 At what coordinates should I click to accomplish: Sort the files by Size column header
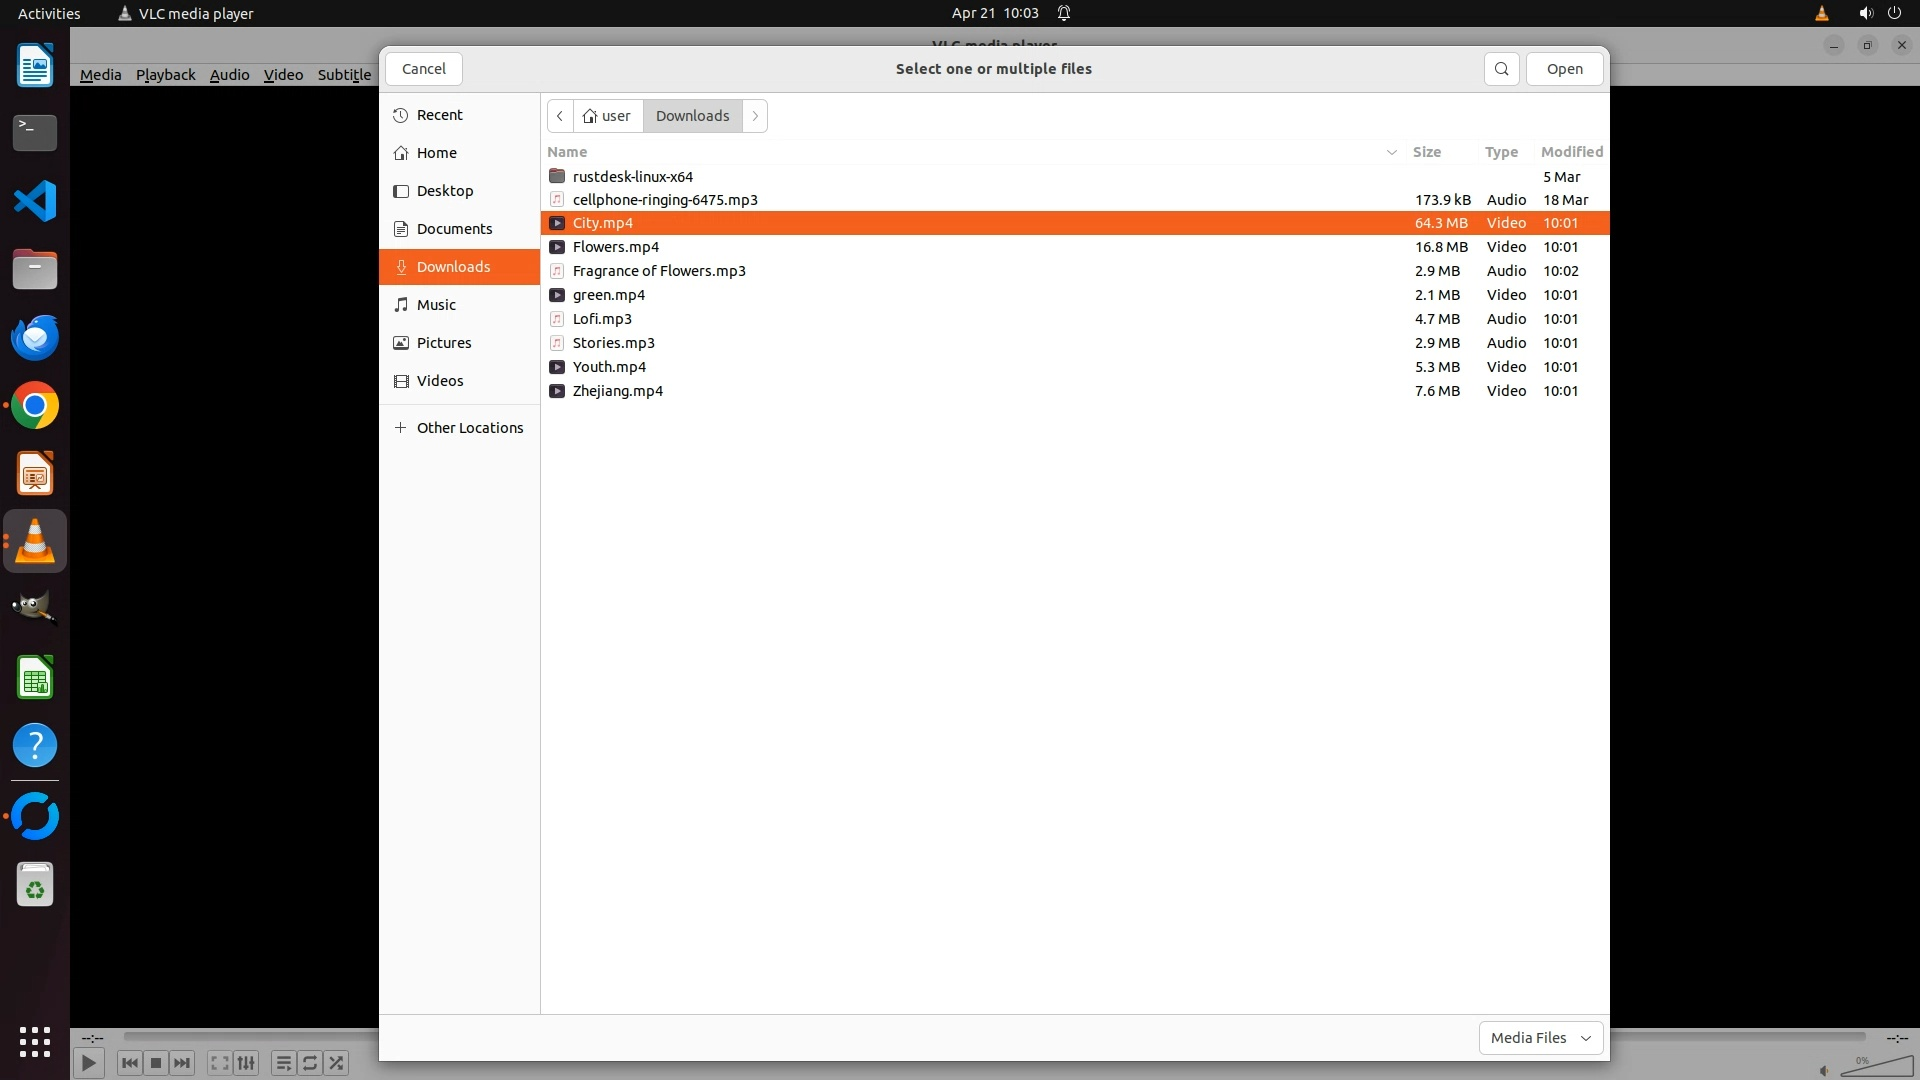click(x=1426, y=152)
